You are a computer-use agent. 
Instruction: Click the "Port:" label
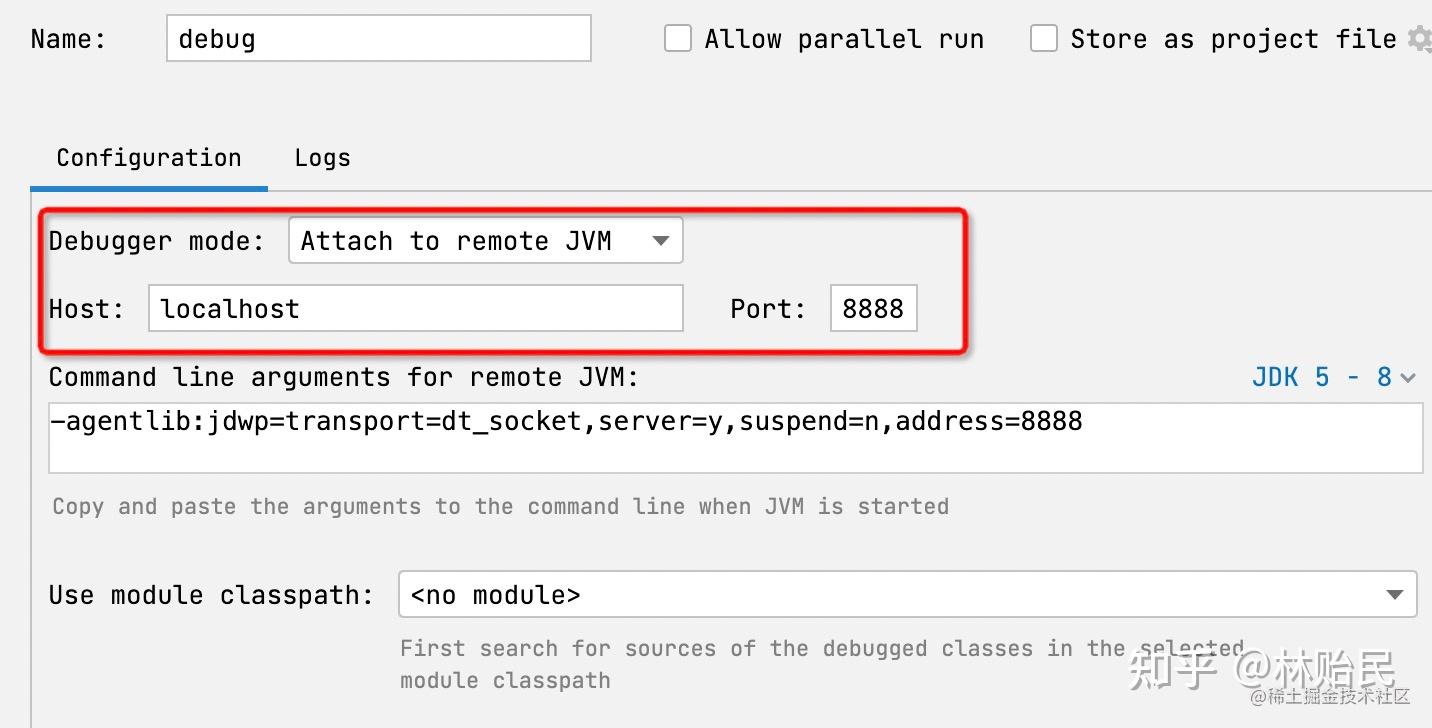tap(767, 308)
